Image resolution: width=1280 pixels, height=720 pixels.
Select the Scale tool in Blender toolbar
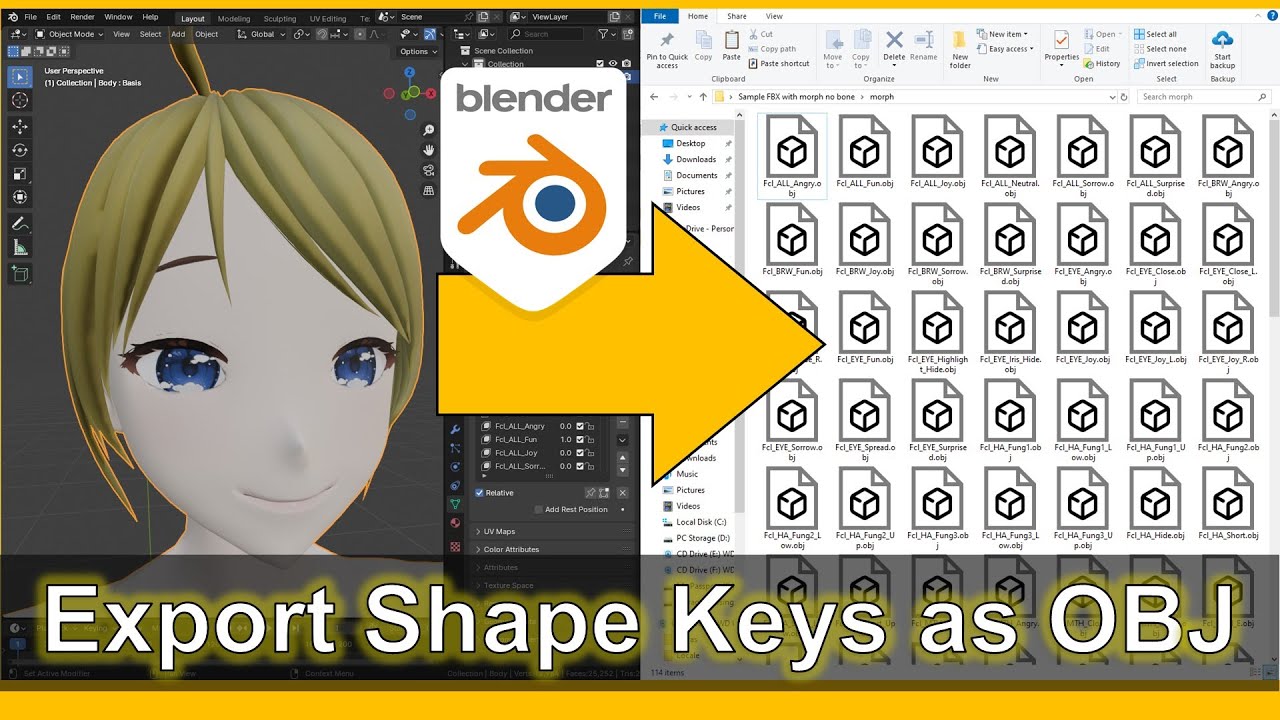pos(20,174)
